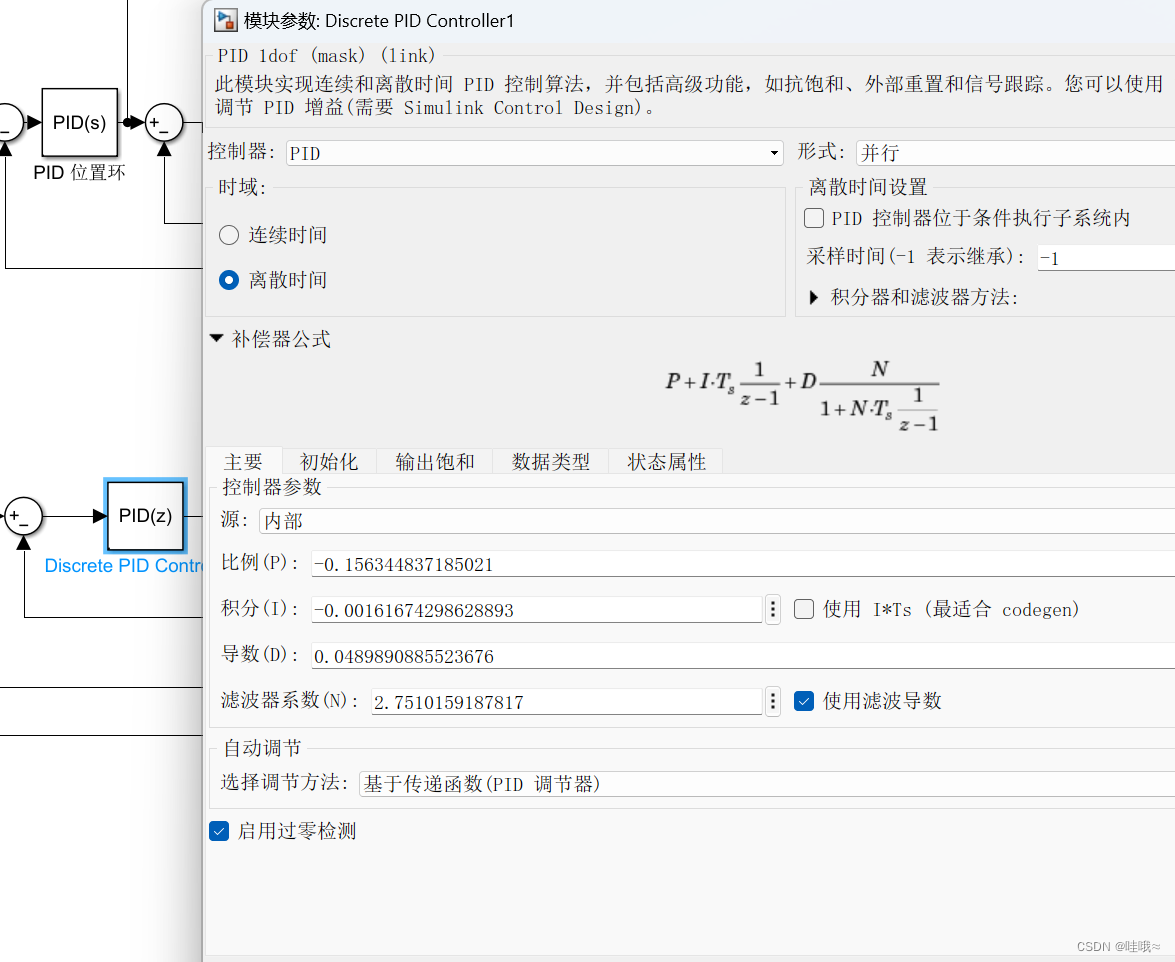Open the source (源) dropdown showing 内部
The width and height of the screenshot is (1175, 962).
coord(717,521)
